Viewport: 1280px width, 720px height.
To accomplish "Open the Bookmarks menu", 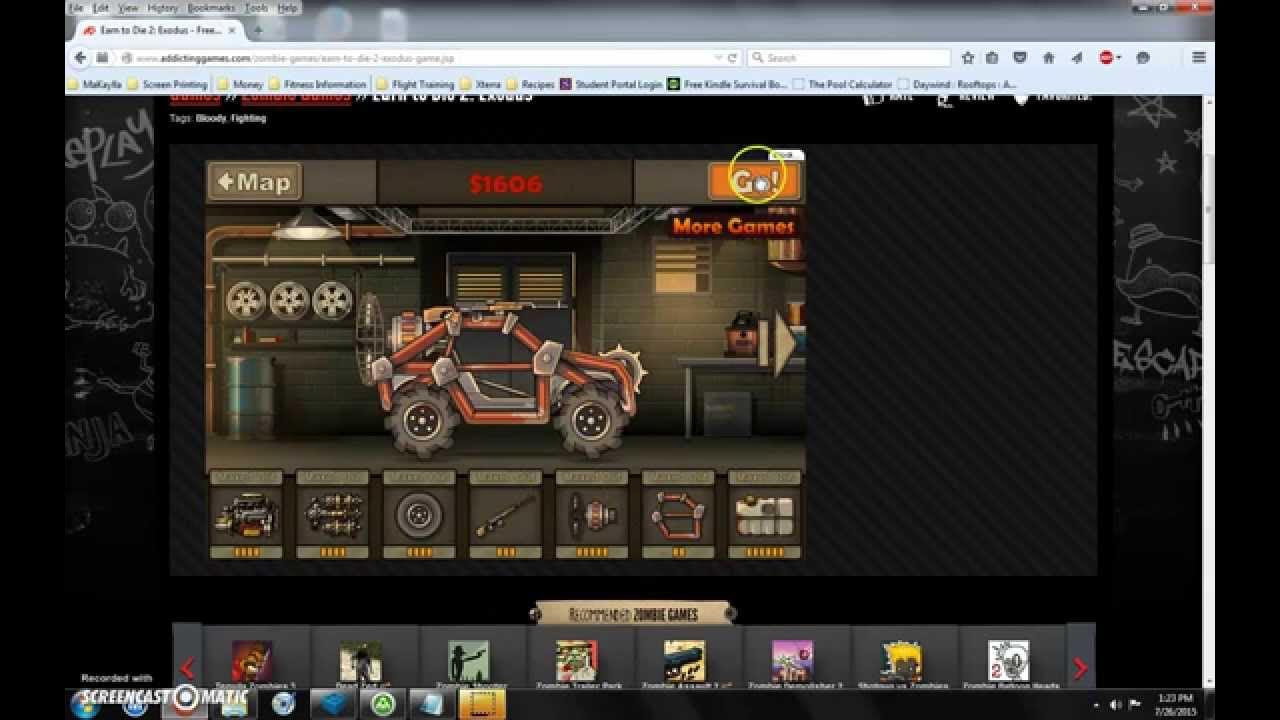I will pos(212,8).
